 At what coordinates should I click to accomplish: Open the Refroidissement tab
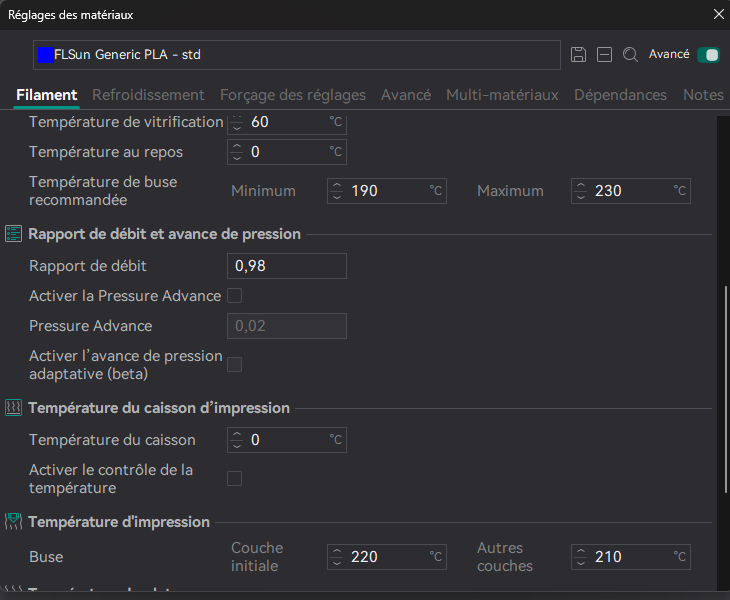pos(148,95)
